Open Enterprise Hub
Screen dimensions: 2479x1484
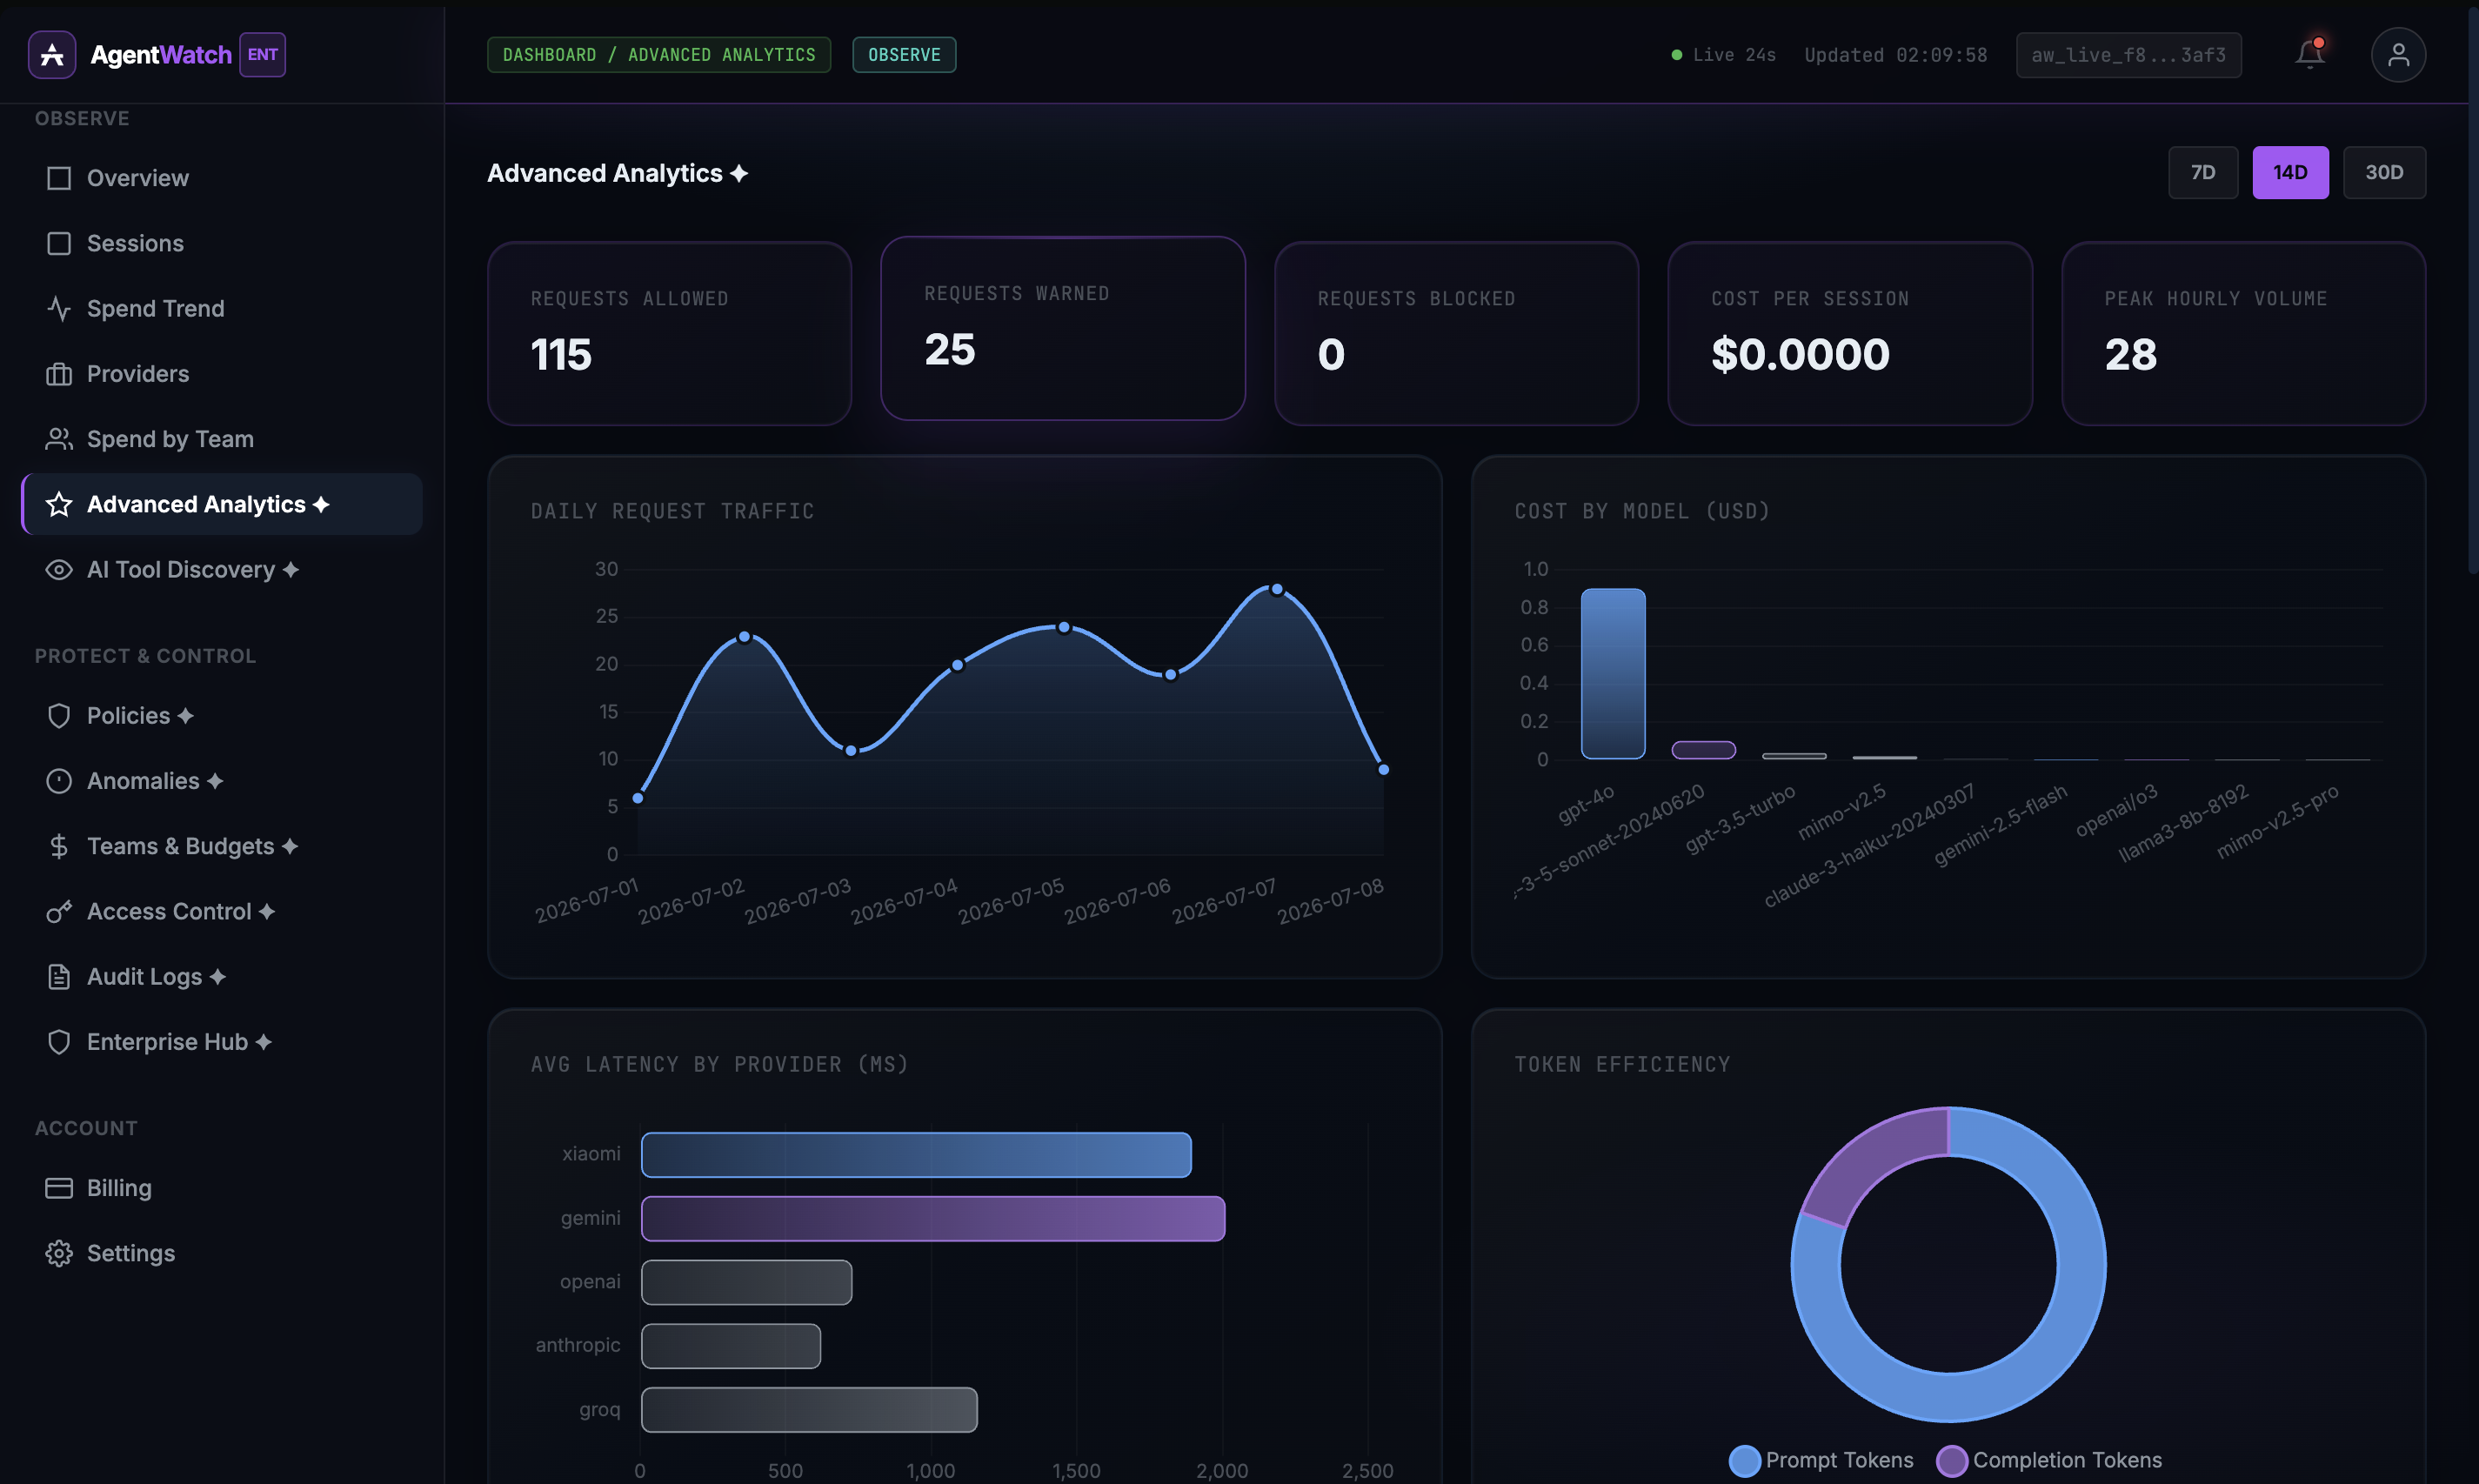click(x=222, y=1042)
